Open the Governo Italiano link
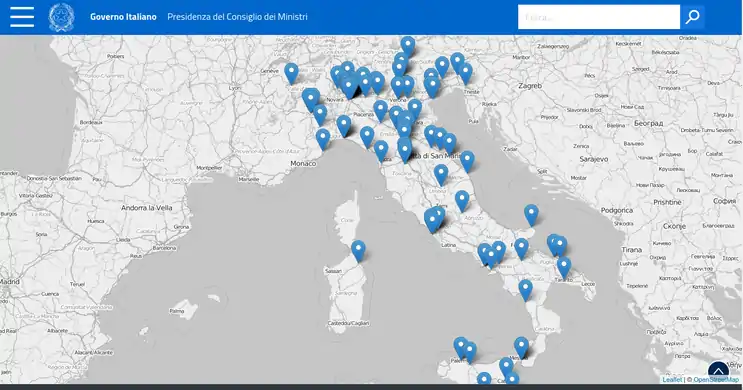Viewport: 743px width, 390px height. (x=123, y=17)
